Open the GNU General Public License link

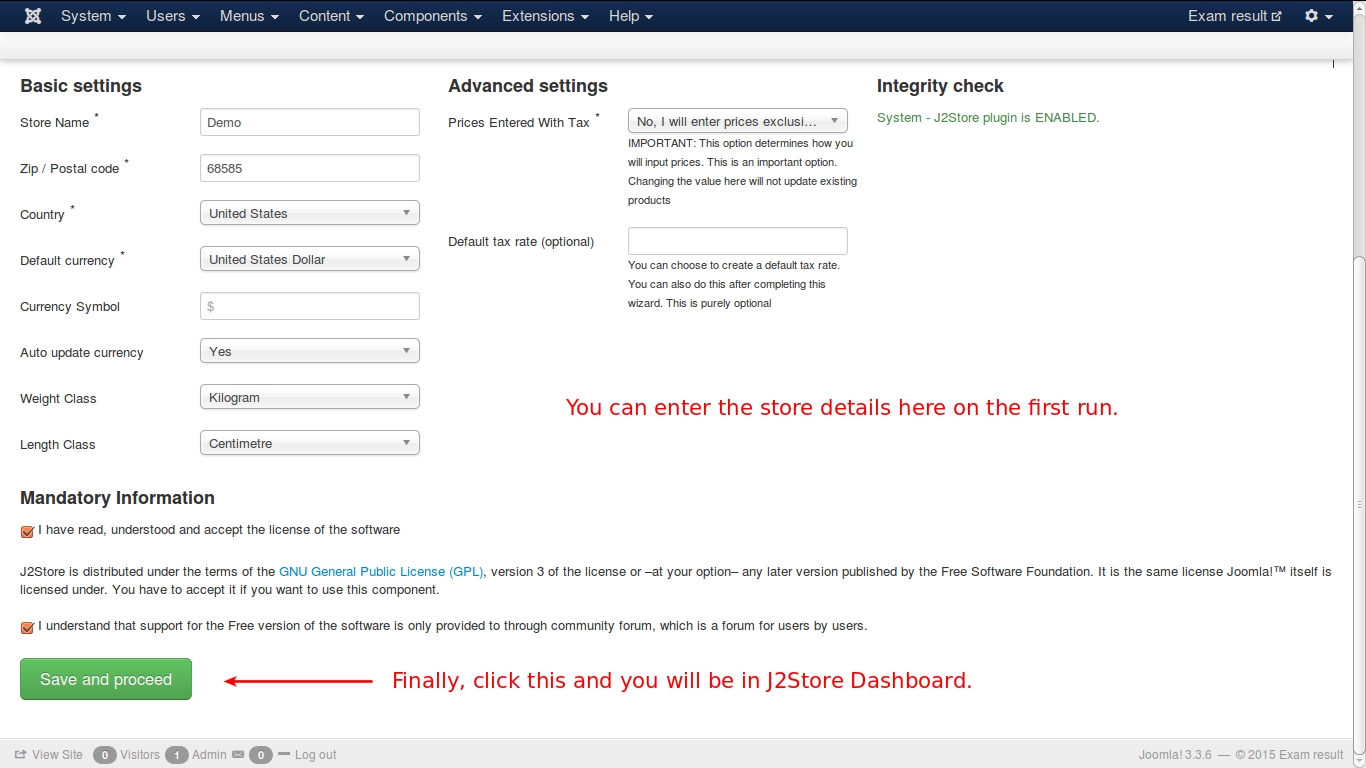381,572
